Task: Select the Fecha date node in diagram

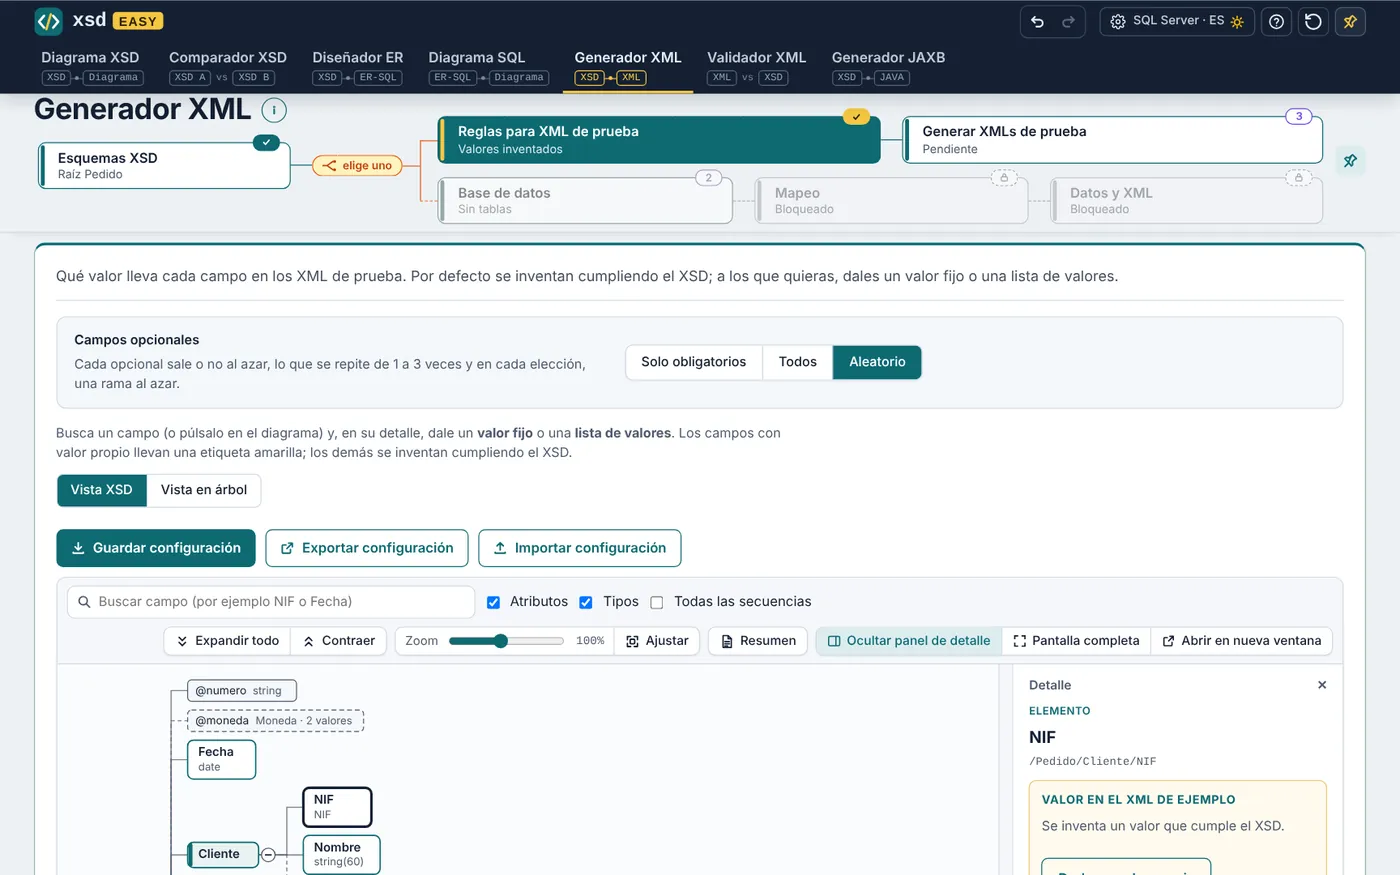Action: 222,759
